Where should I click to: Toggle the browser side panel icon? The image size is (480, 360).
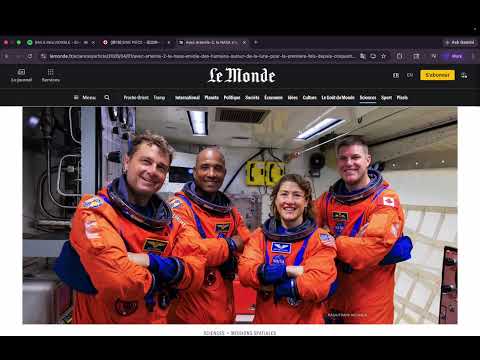[416, 56]
